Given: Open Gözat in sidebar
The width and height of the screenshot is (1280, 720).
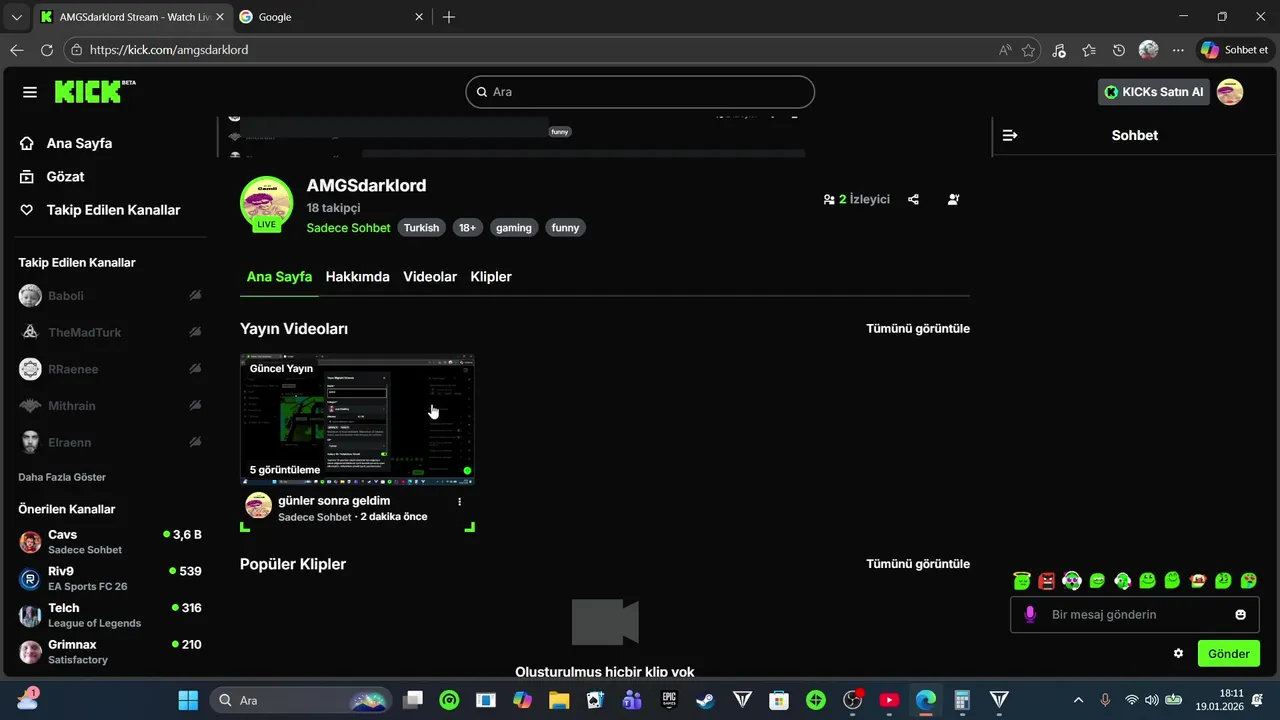Looking at the screenshot, I should click(65, 177).
